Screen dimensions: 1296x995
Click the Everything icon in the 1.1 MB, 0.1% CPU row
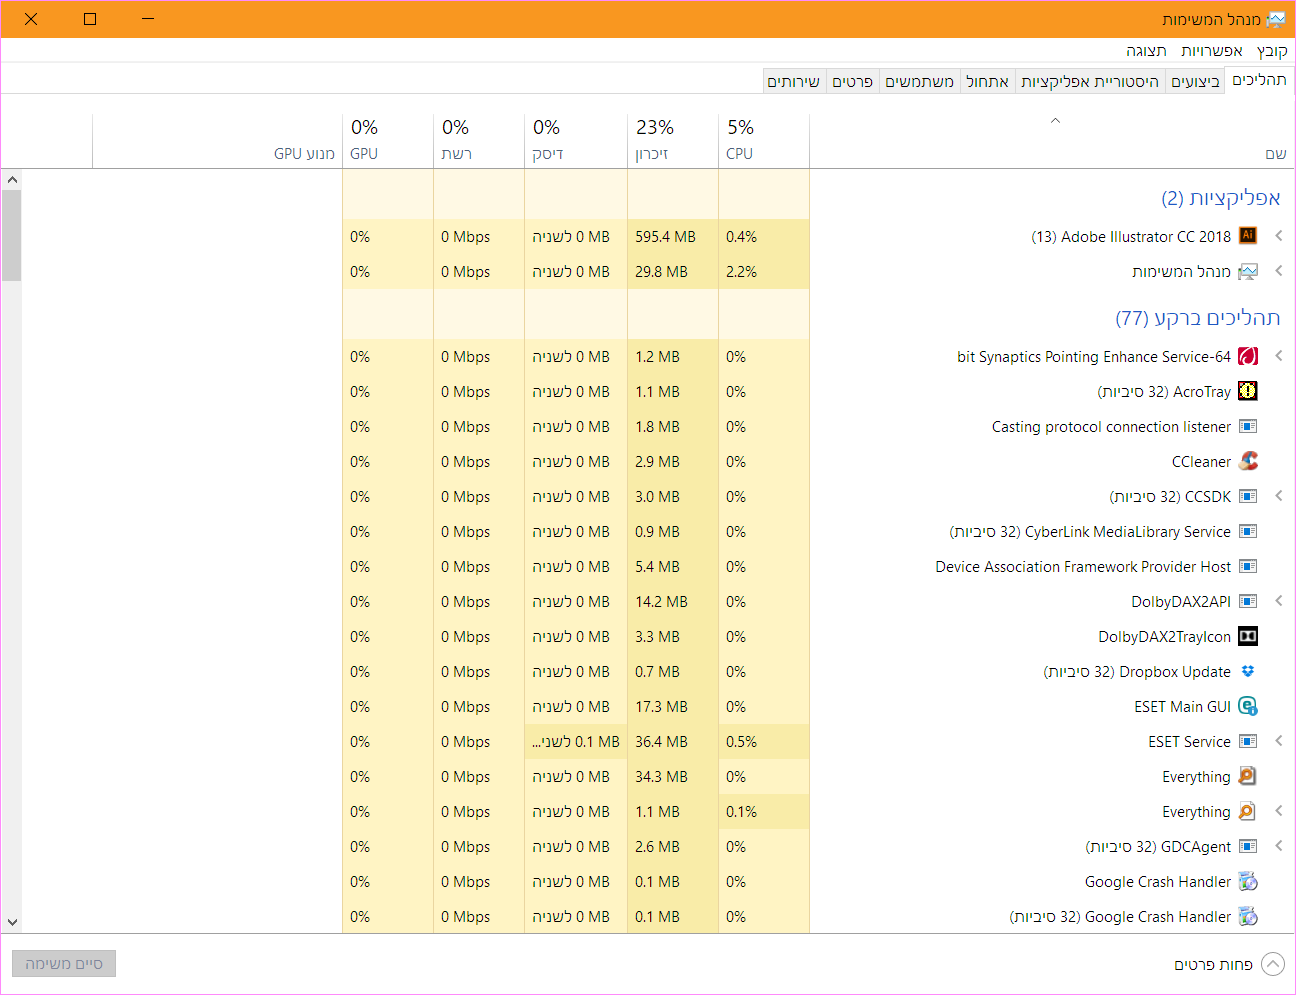point(1248,811)
